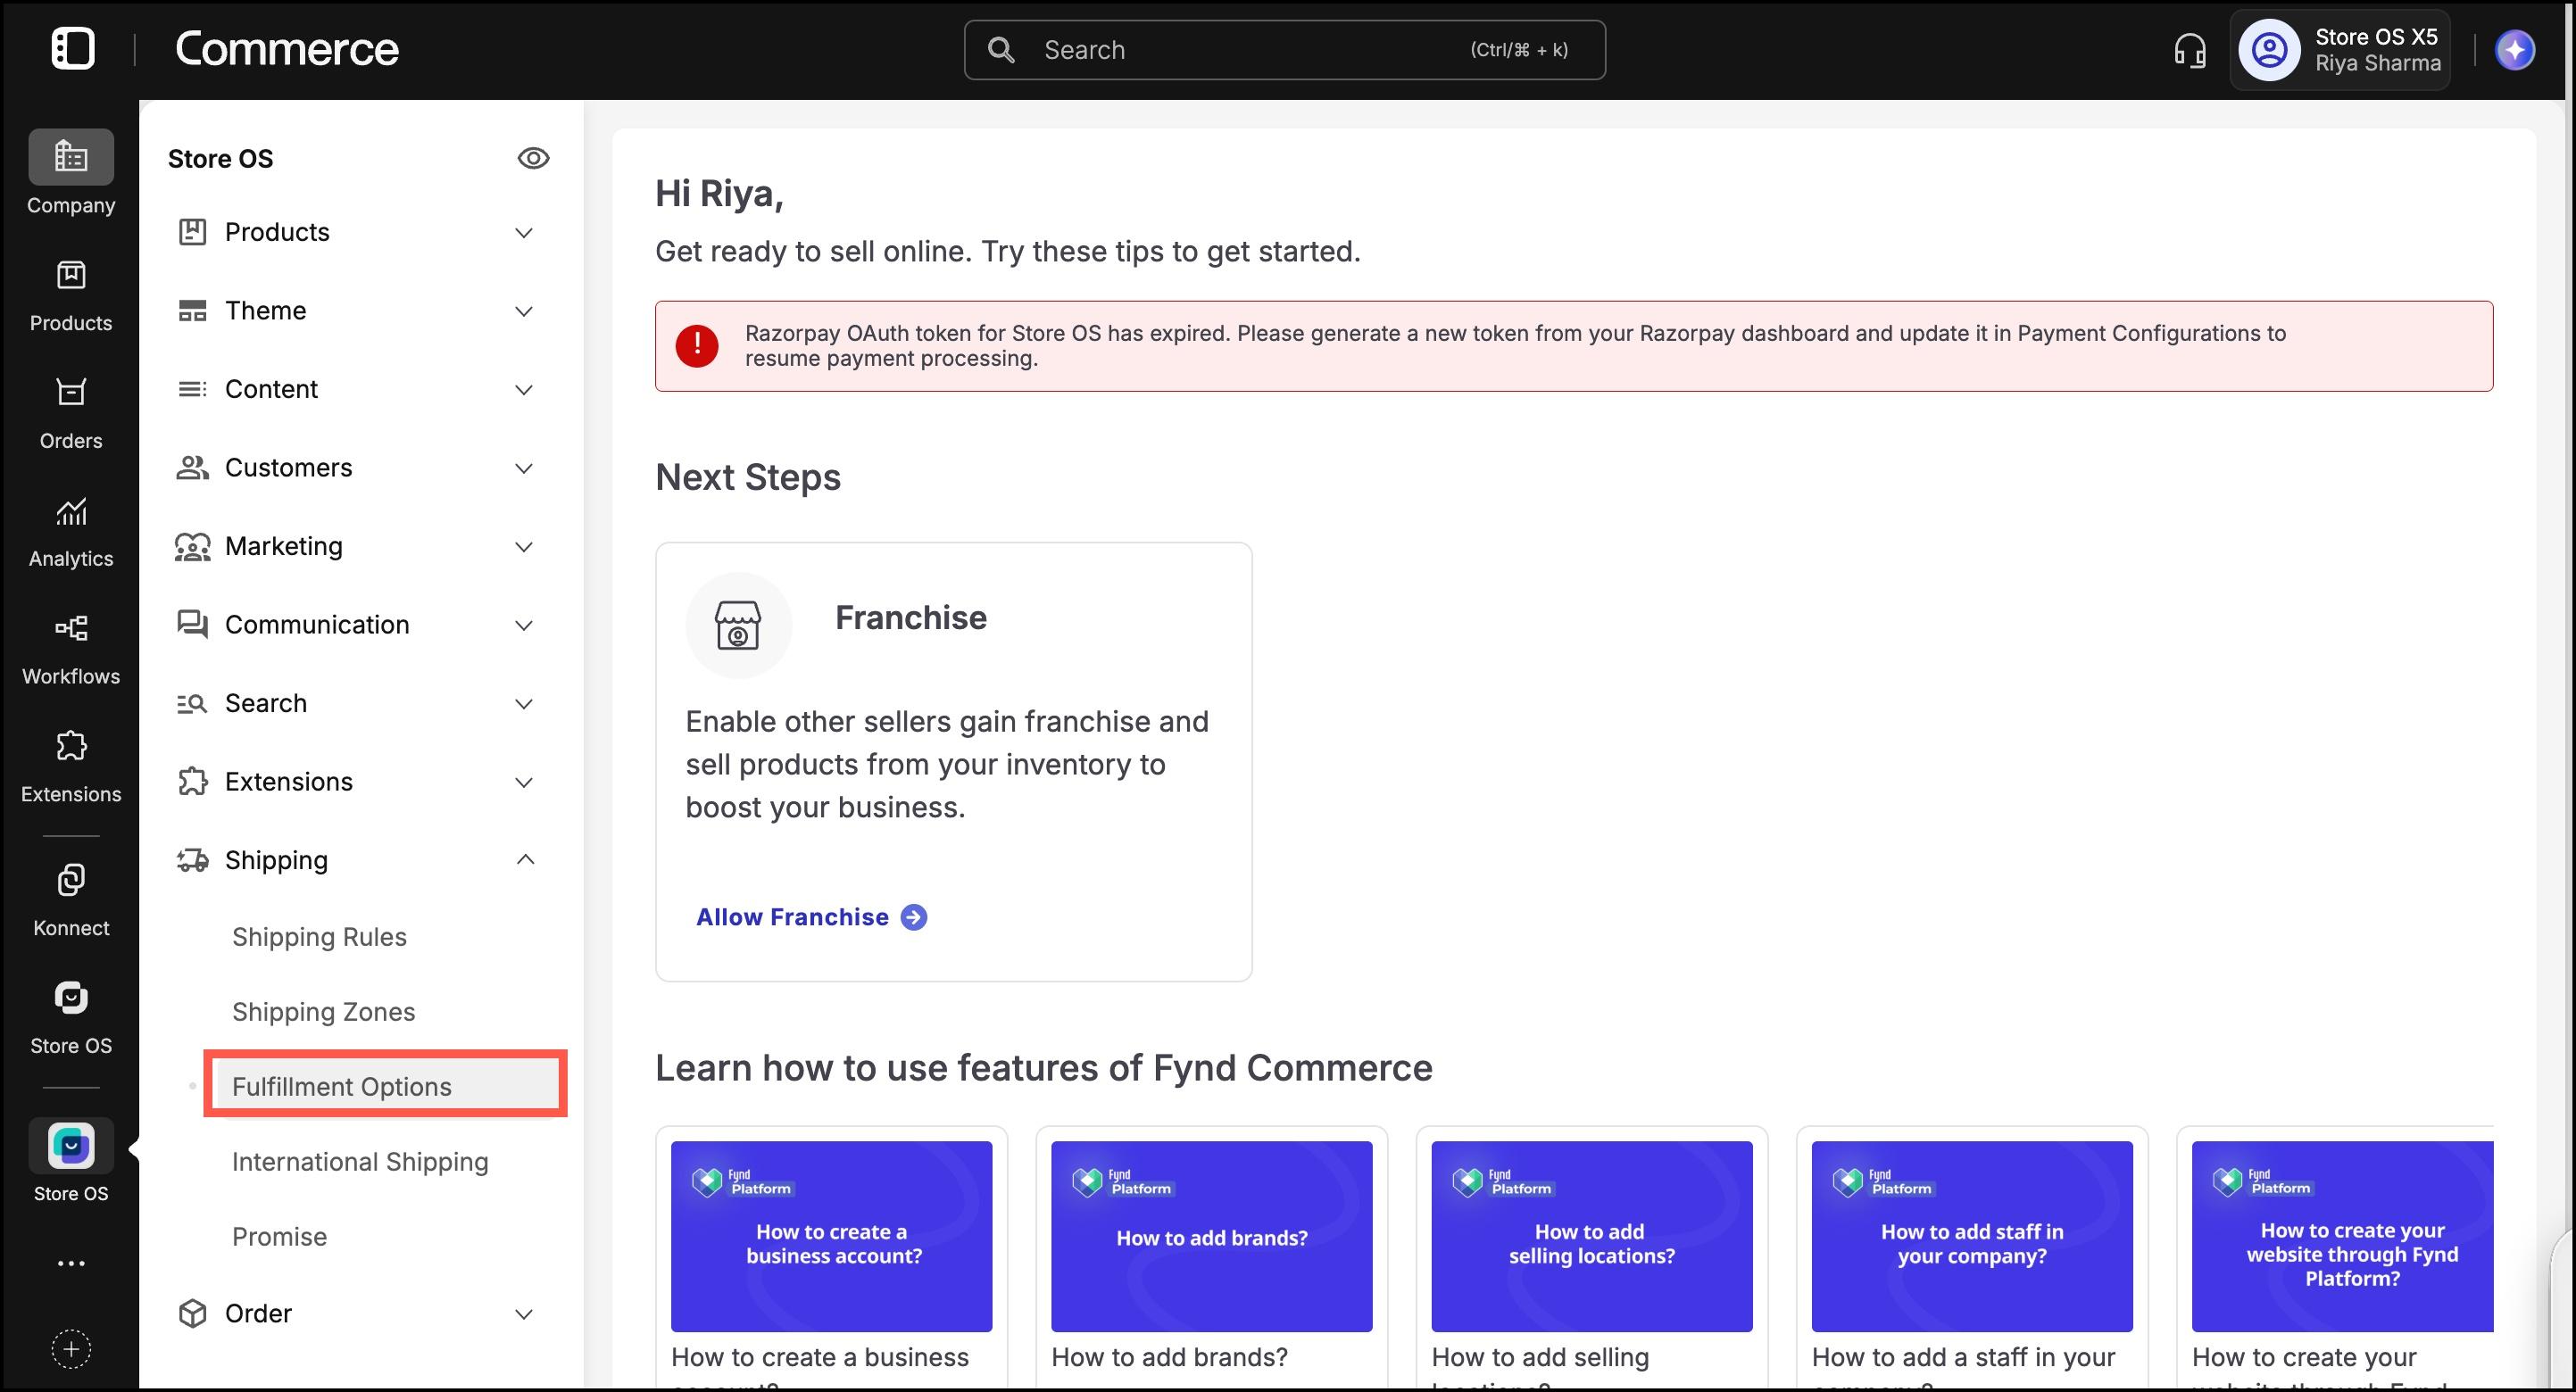Select the Communication menu label
The image size is (2576, 1392).
[317, 624]
